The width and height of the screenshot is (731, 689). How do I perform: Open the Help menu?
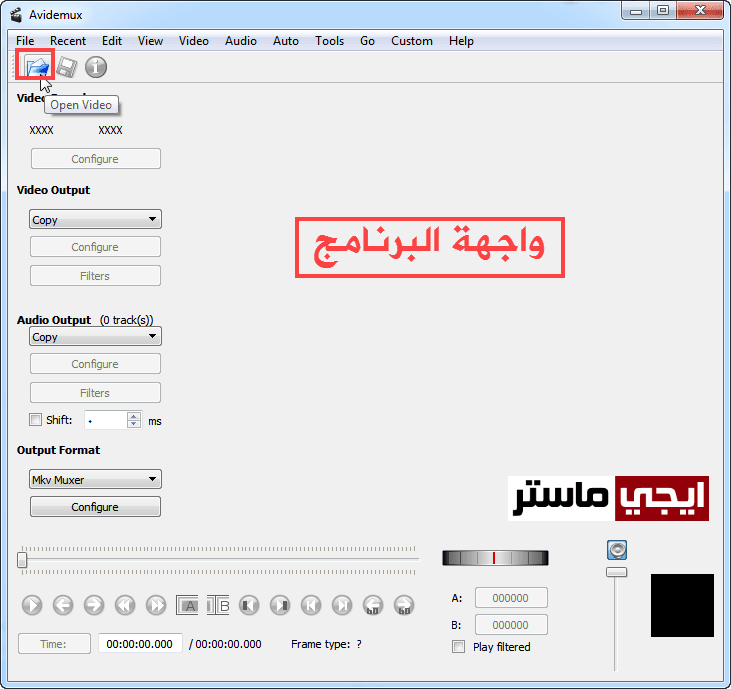[x=461, y=41]
